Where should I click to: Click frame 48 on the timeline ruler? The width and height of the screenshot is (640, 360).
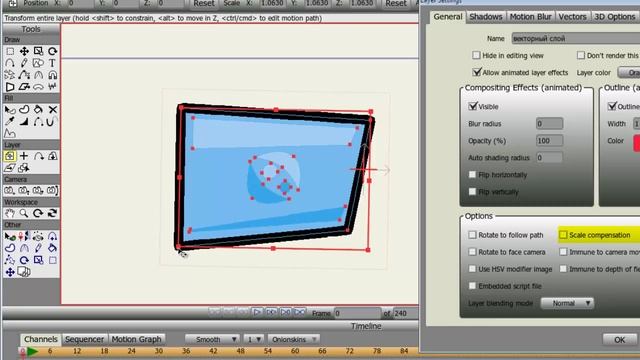[240, 351]
